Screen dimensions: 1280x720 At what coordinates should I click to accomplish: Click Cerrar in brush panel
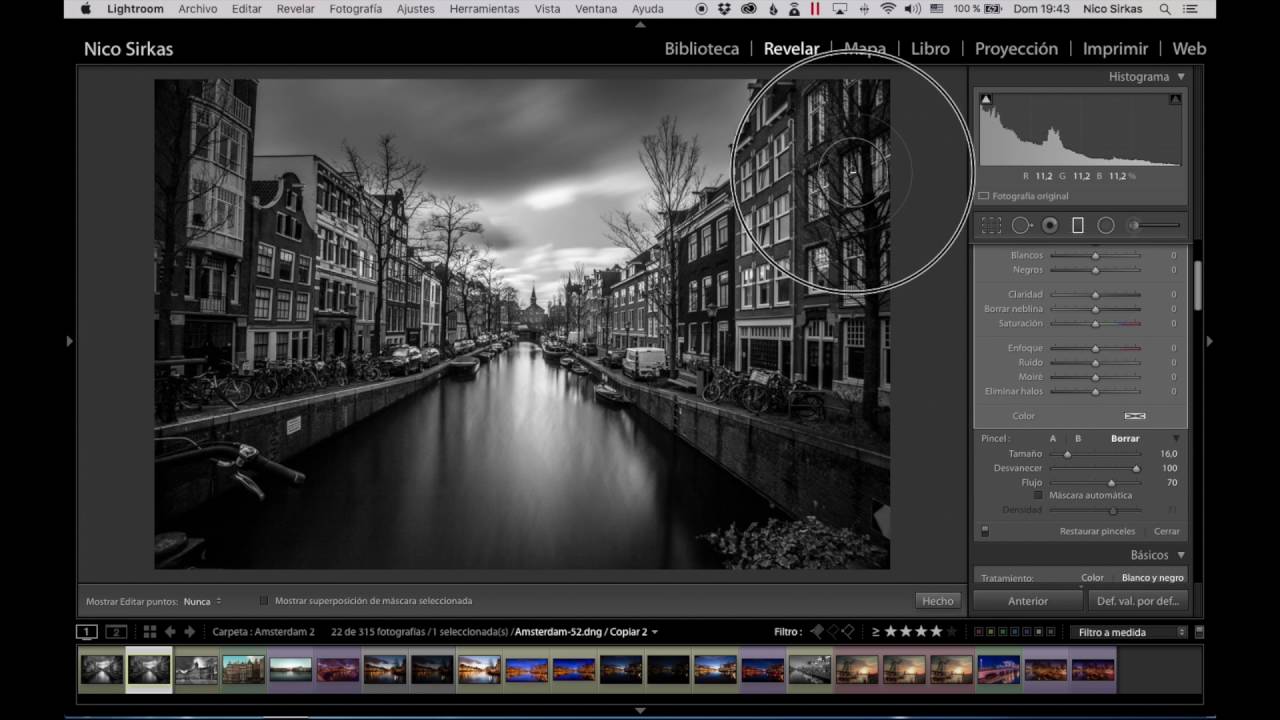coord(1167,531)
